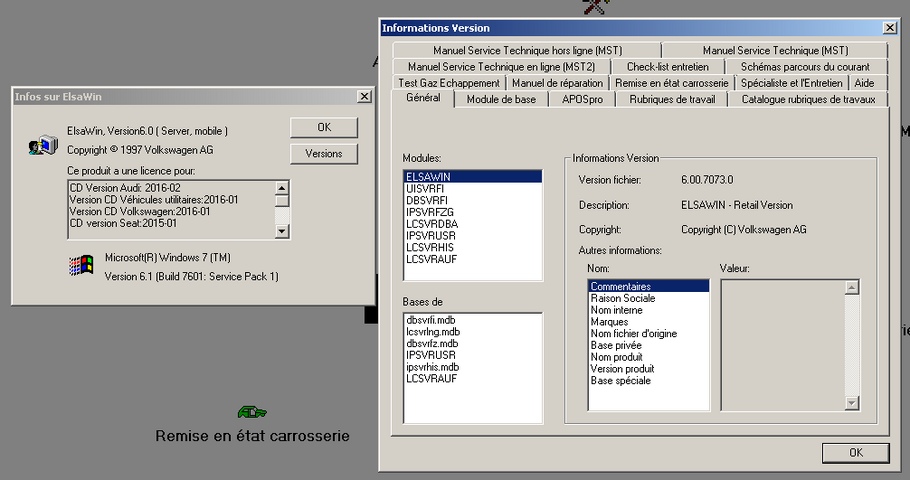Click CD Version Audi: 2016-02 line

click(125, 187)
